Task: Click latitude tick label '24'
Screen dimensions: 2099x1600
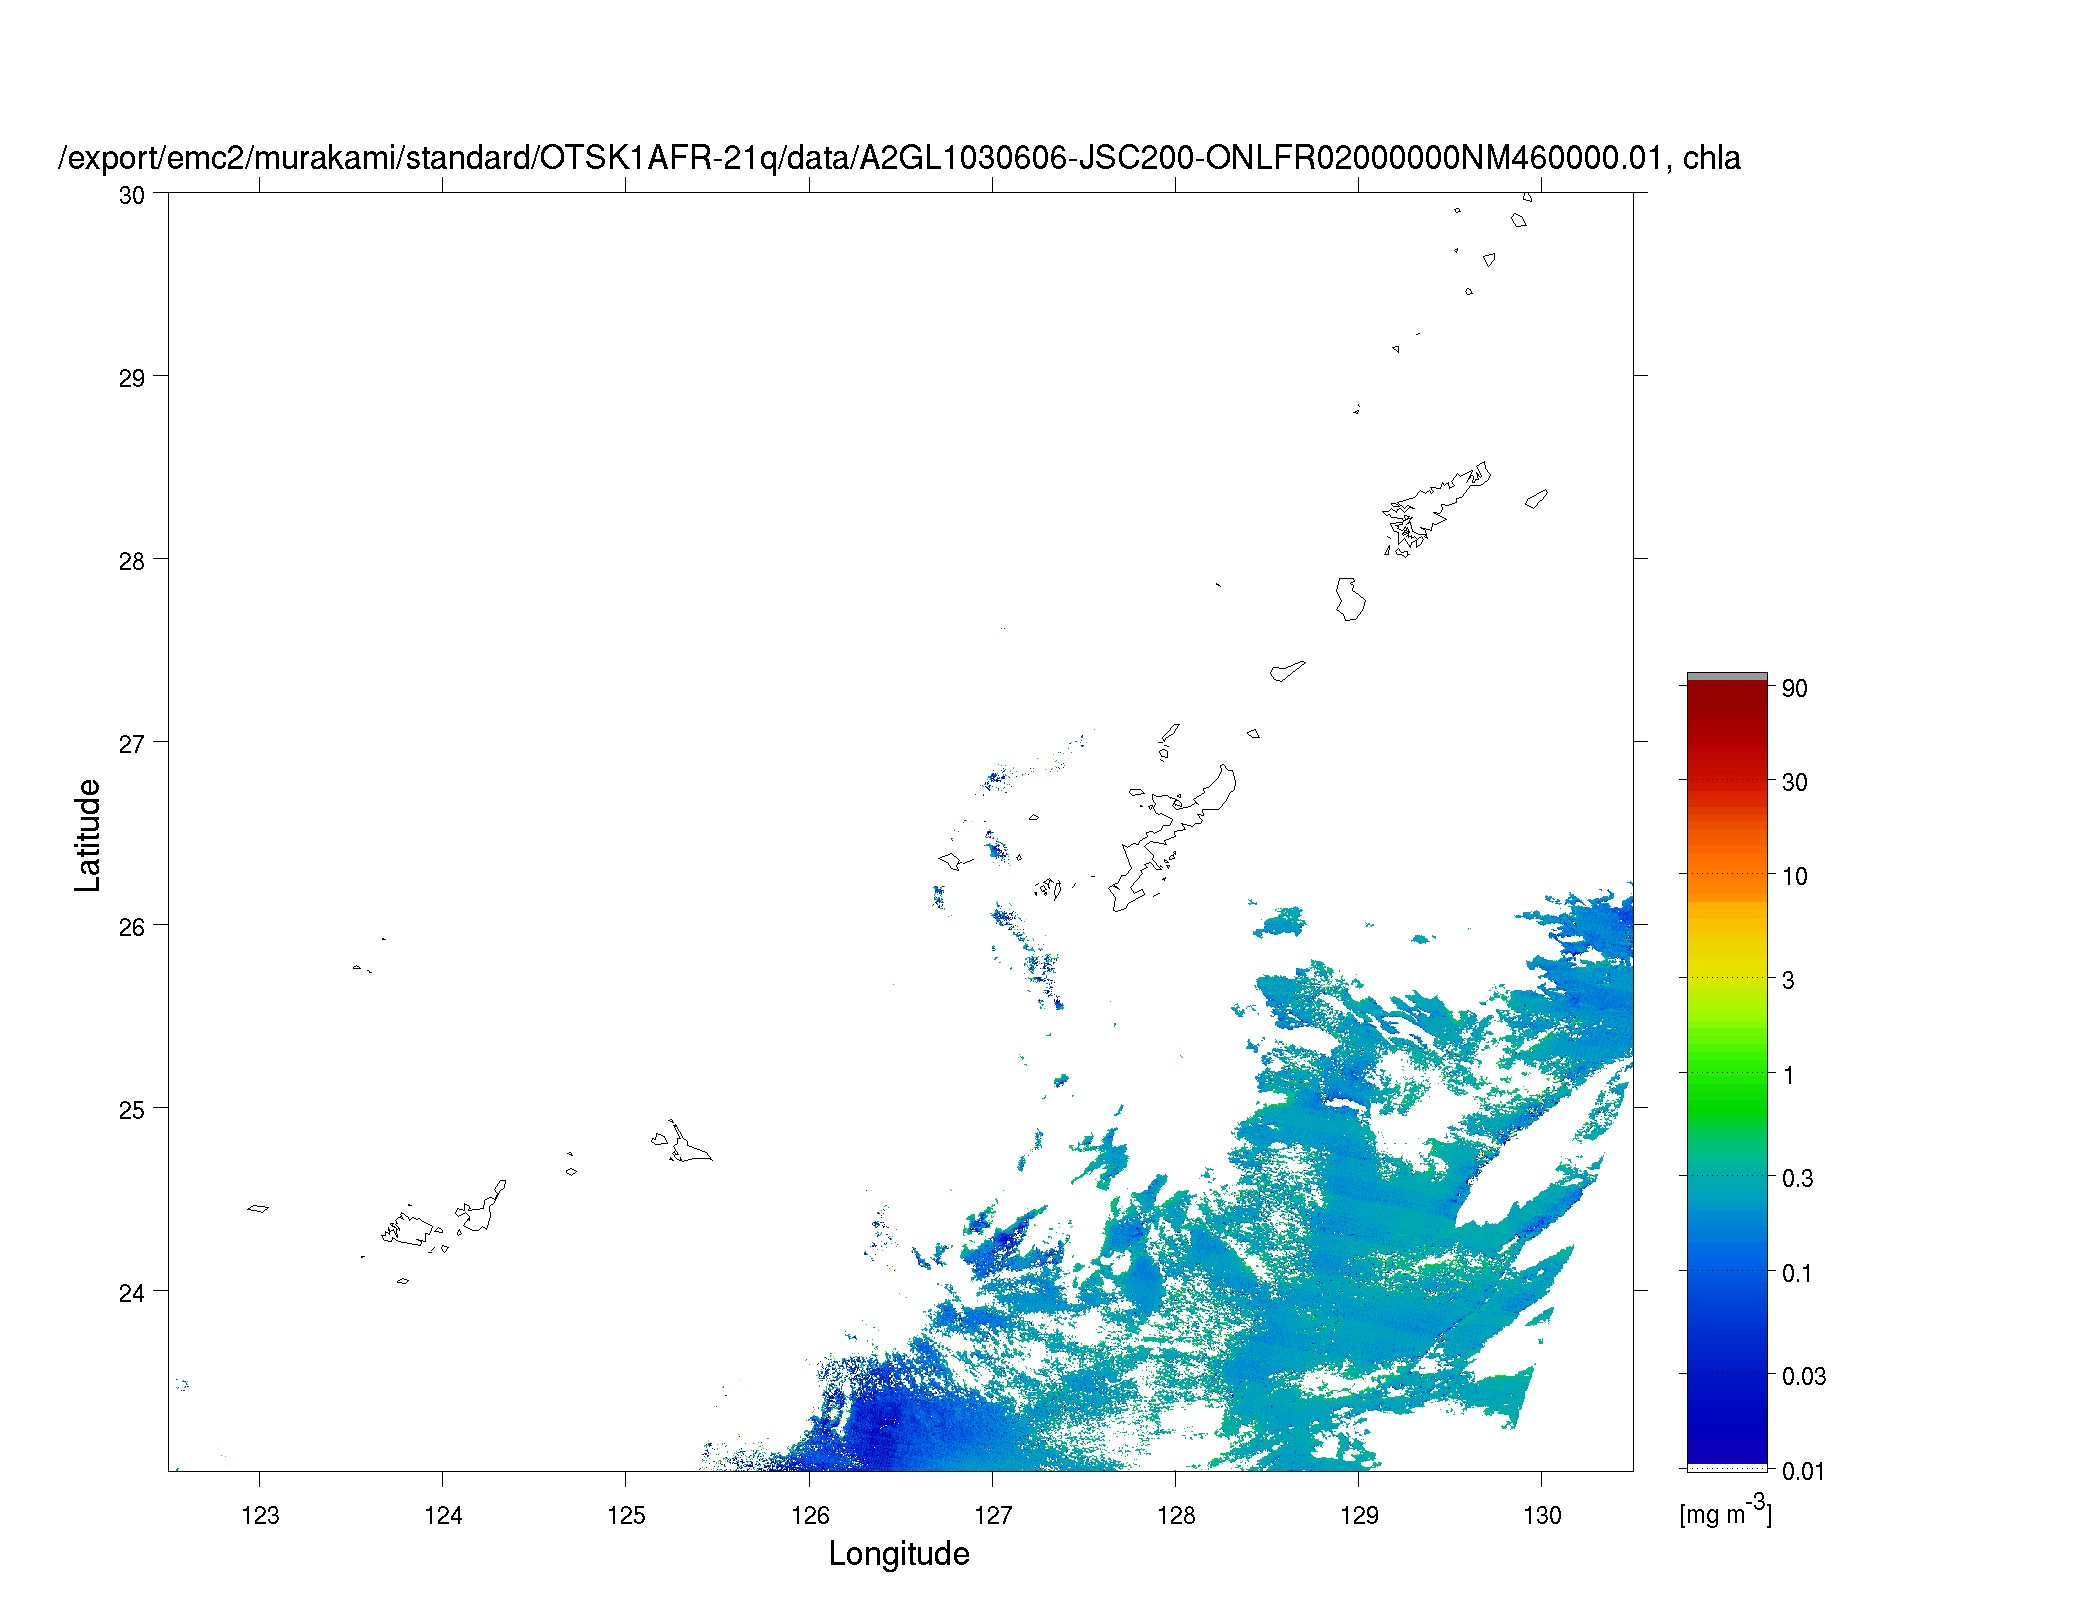Action: 132,1294
